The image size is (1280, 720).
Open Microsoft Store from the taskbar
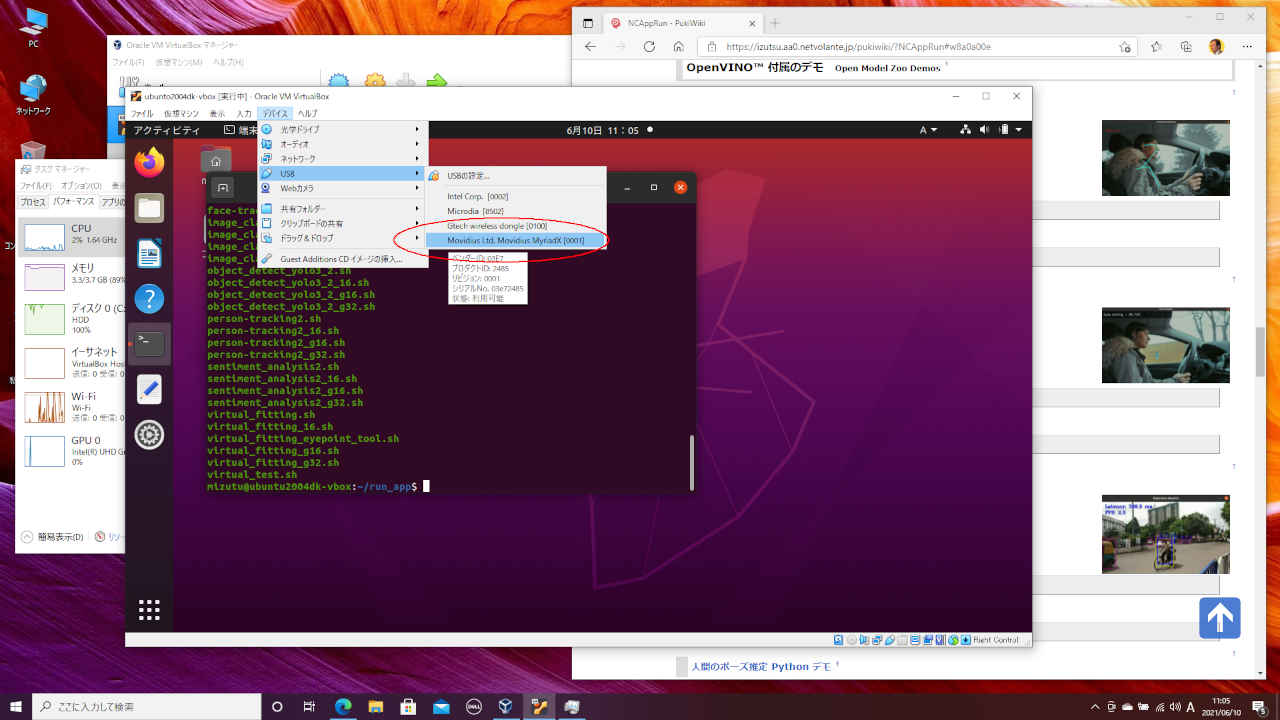pyautogui.click(x=407, y=706)
